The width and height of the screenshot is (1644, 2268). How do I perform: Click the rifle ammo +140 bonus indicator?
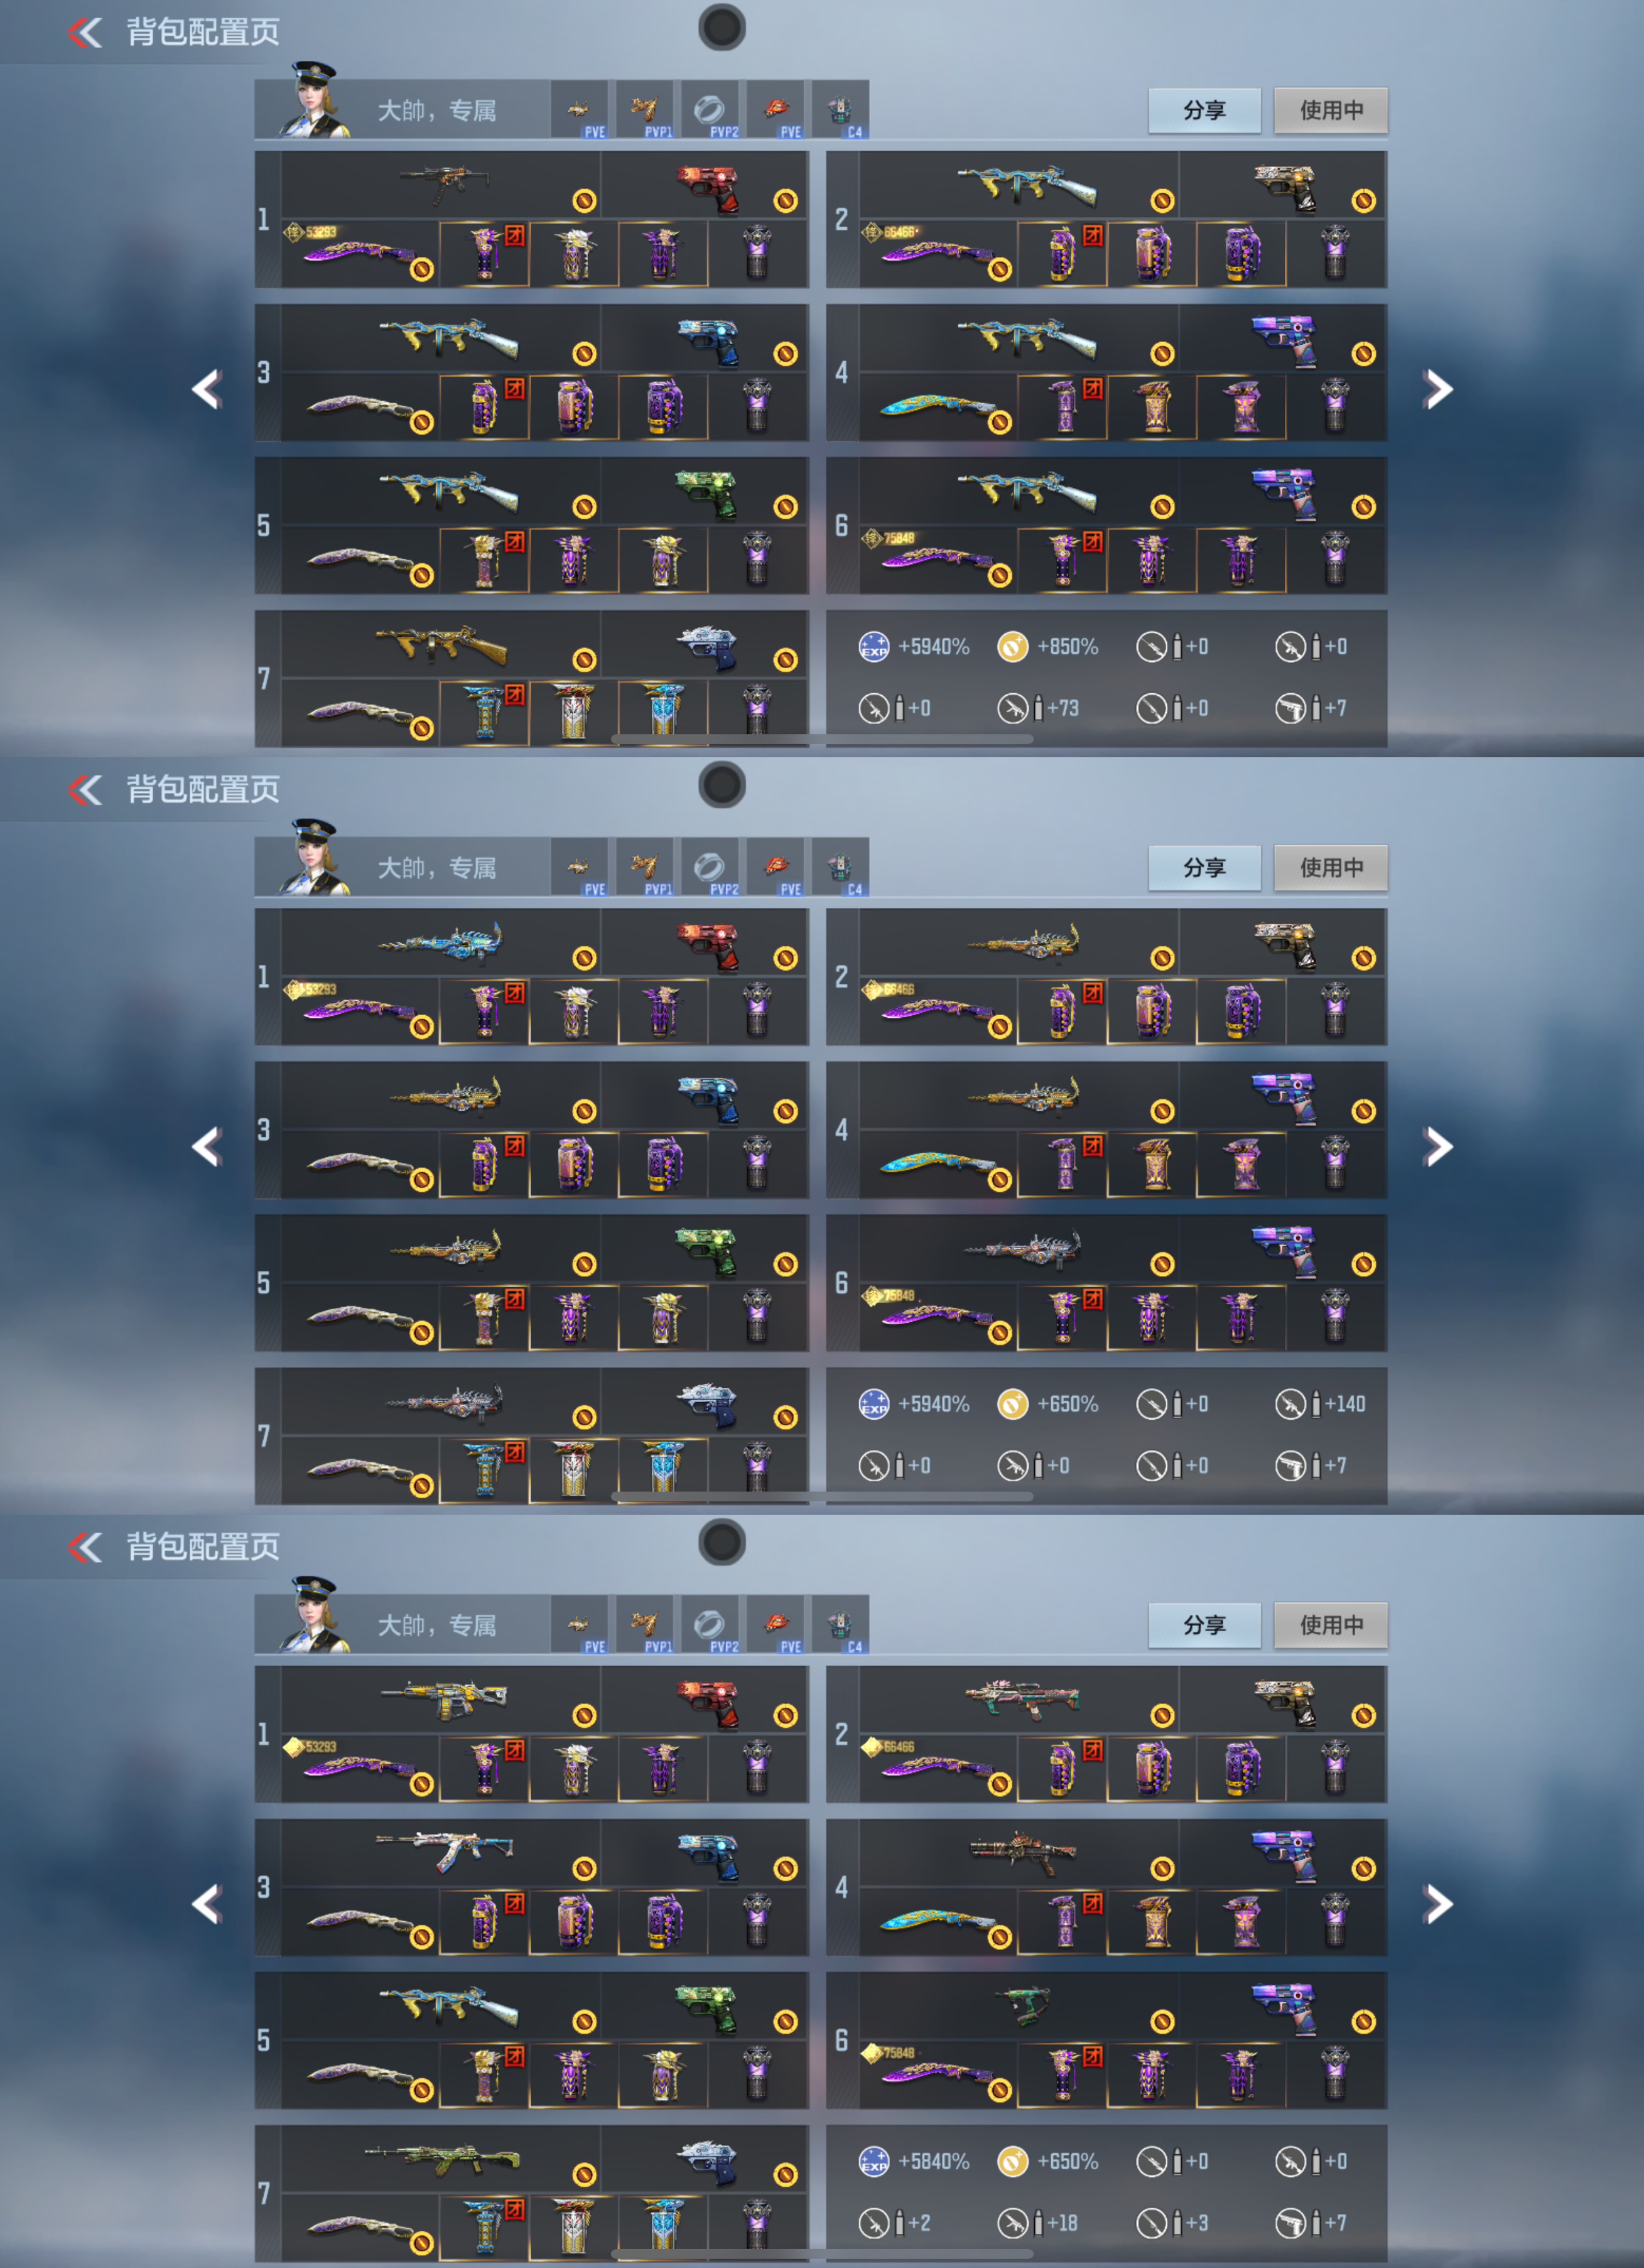(1320, 1404)
